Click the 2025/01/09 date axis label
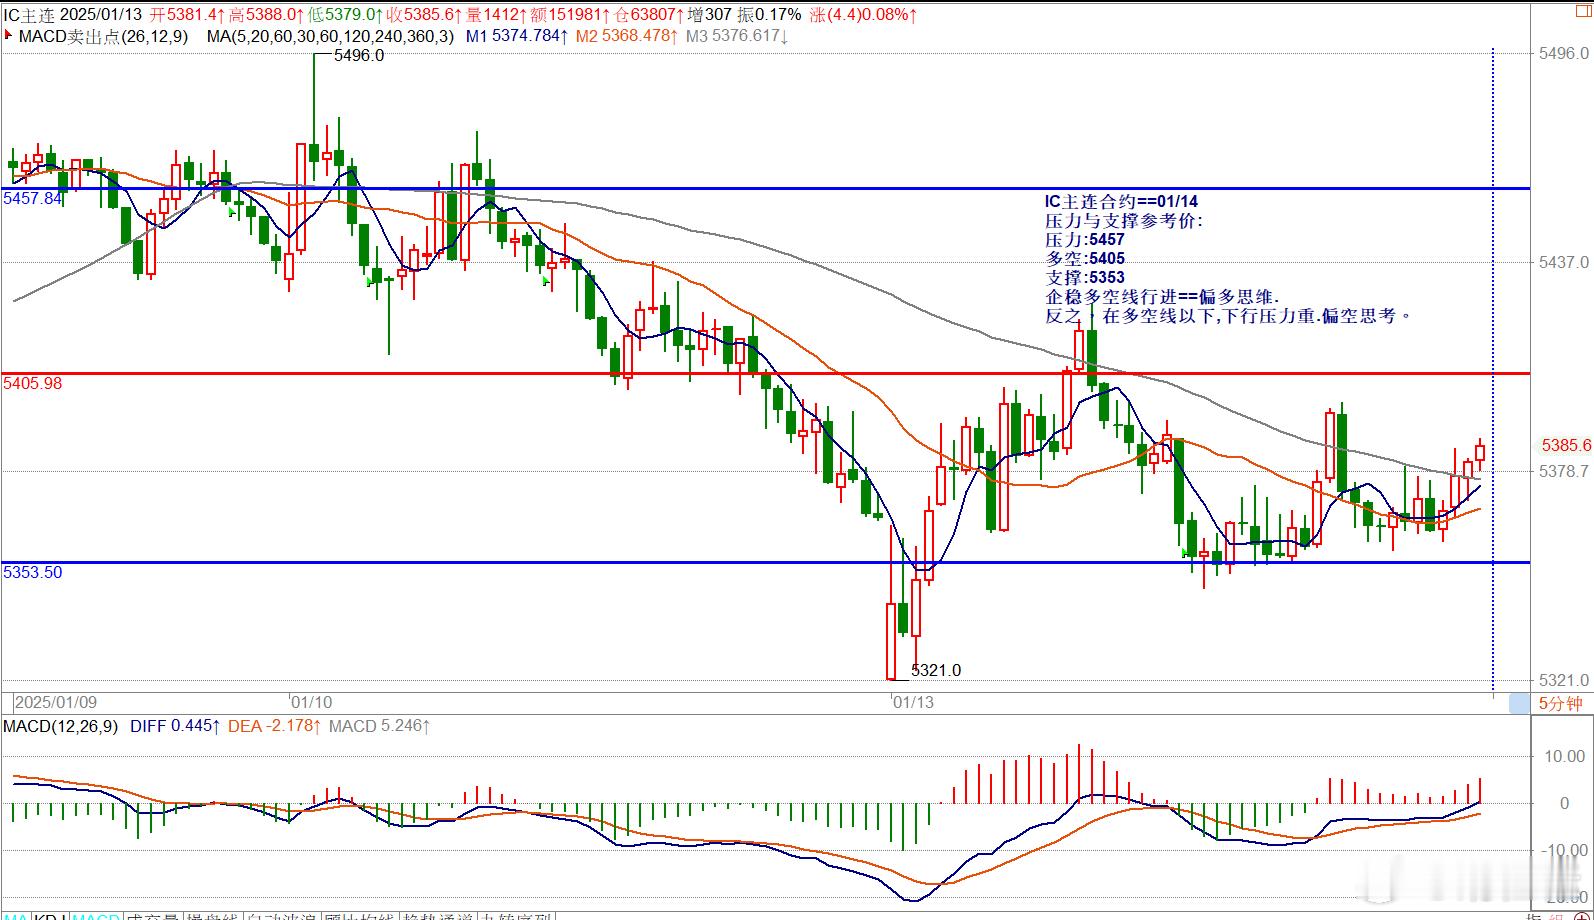The image size is (1594, 920). coord(56,703)
